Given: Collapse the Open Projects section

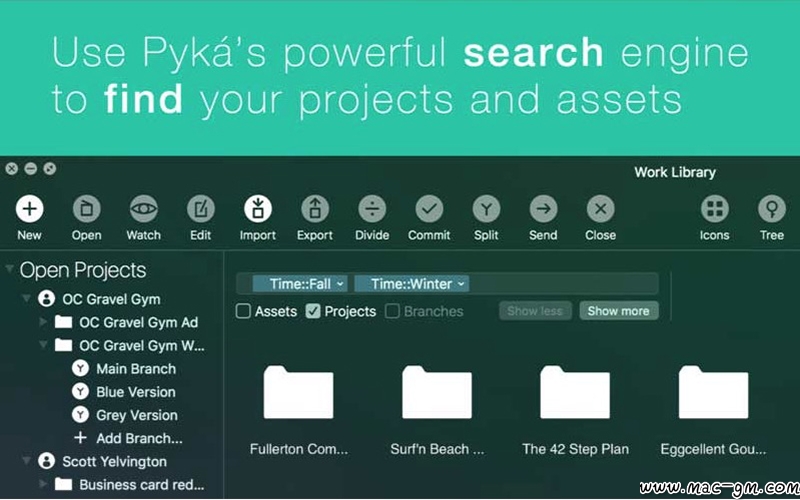Looking at the screenshot, I should (9, 269).
